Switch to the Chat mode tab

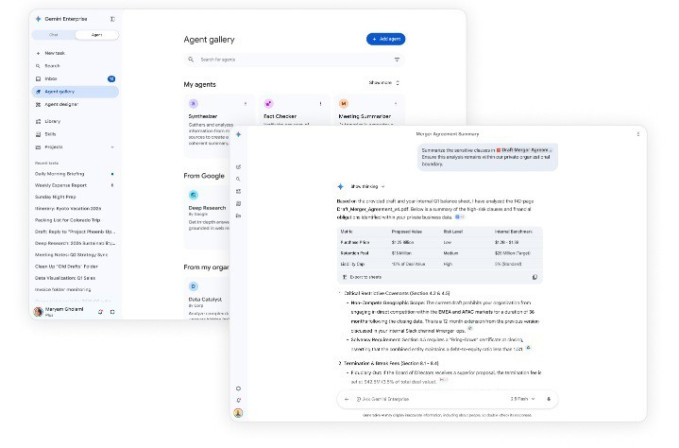pyautogui.click(x=54, y=35)
